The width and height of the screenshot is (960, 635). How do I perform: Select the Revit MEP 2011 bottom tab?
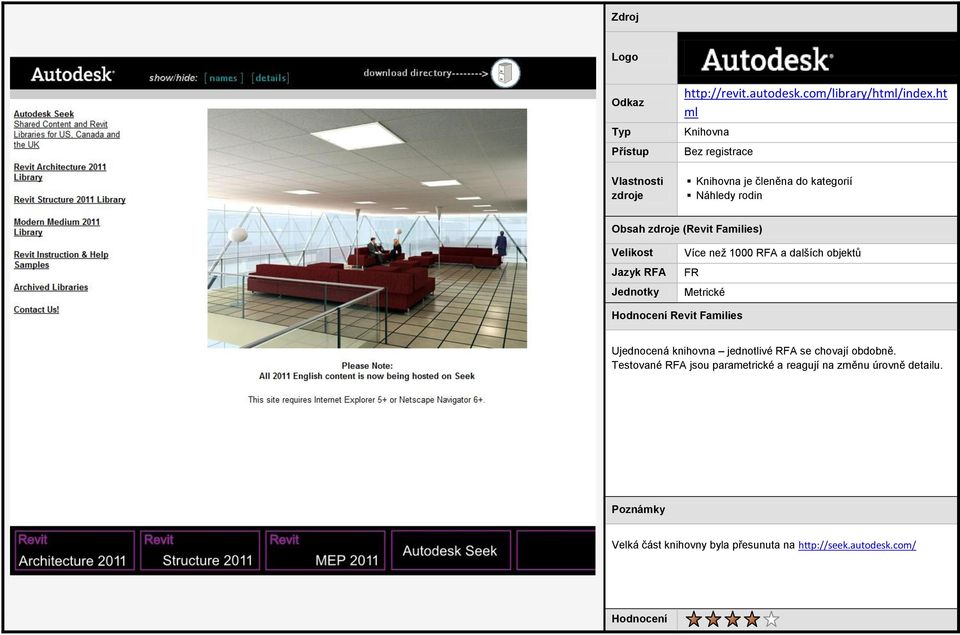(x=326, y=550)
